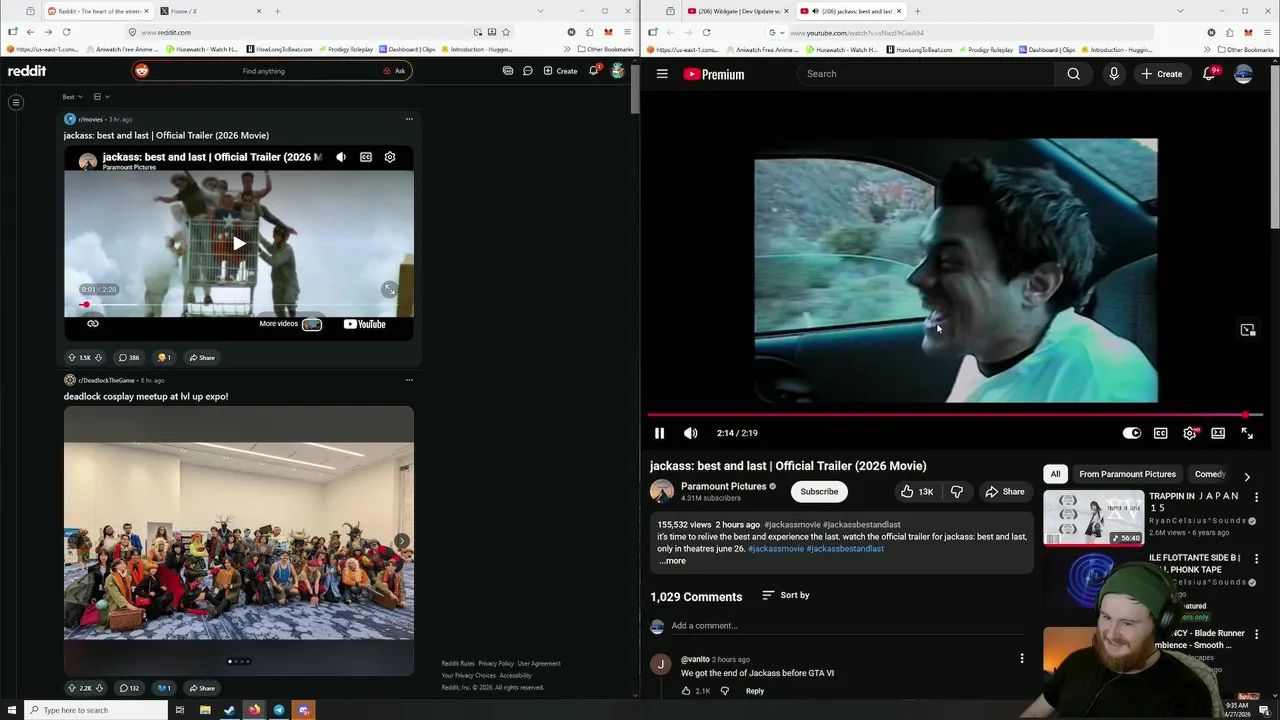Open settings on Reddit embedded video
This screenshot has height=720, width=1280.
(390, 157)
